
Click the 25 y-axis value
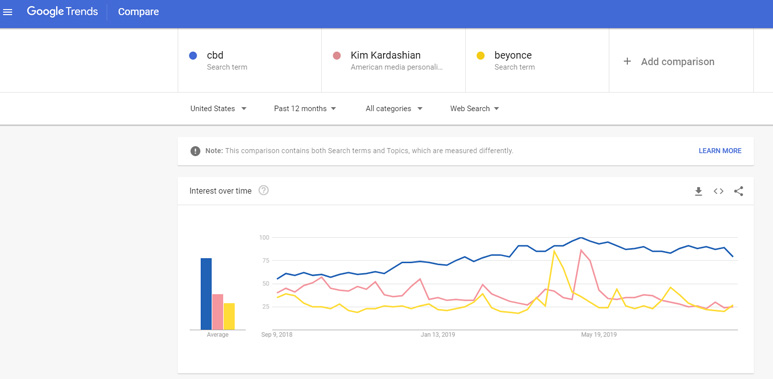point(266,307)
